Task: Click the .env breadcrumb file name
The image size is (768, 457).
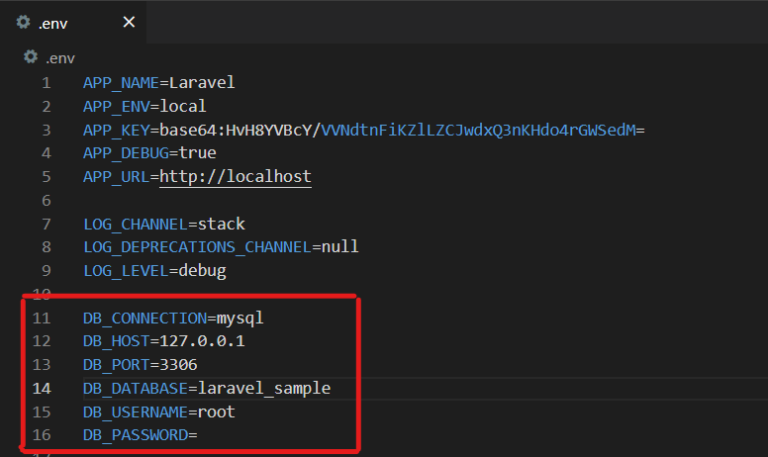Action: click(60, 58)
